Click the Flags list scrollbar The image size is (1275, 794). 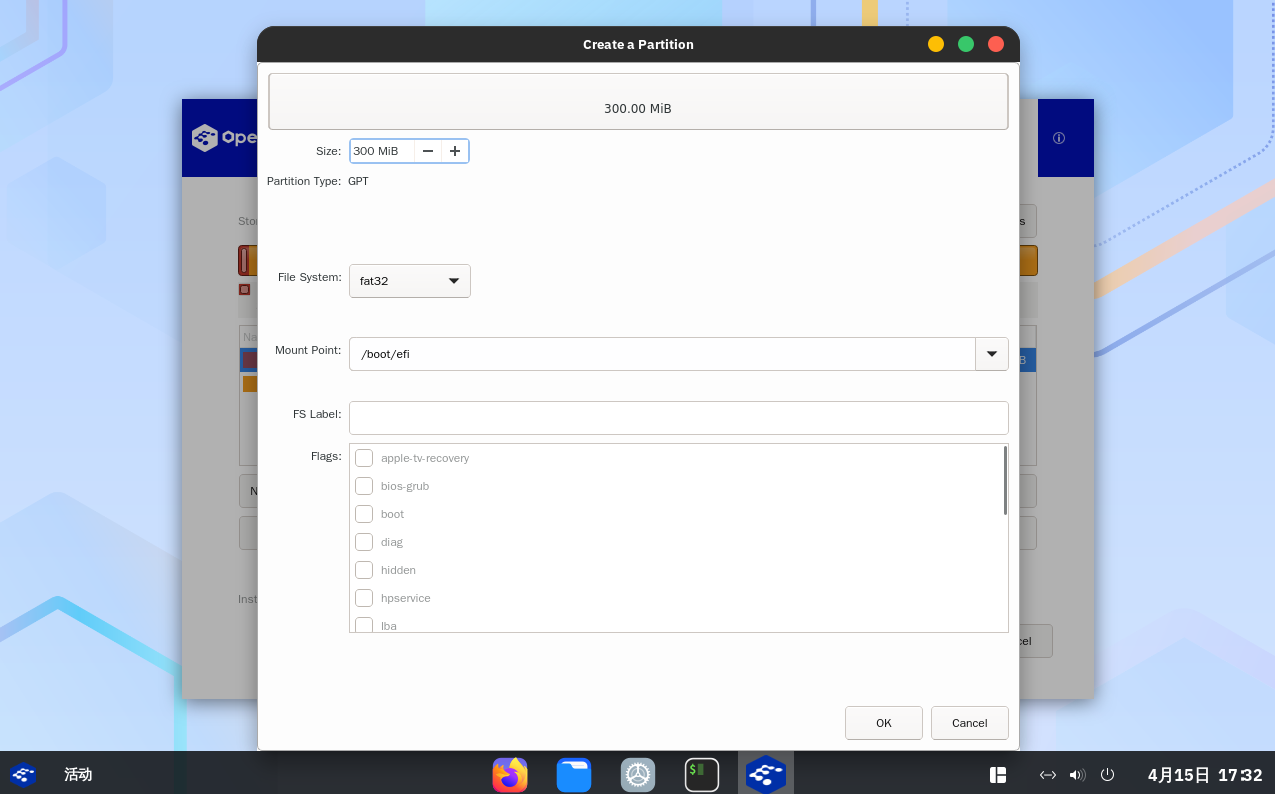(x=1004, y=481)
